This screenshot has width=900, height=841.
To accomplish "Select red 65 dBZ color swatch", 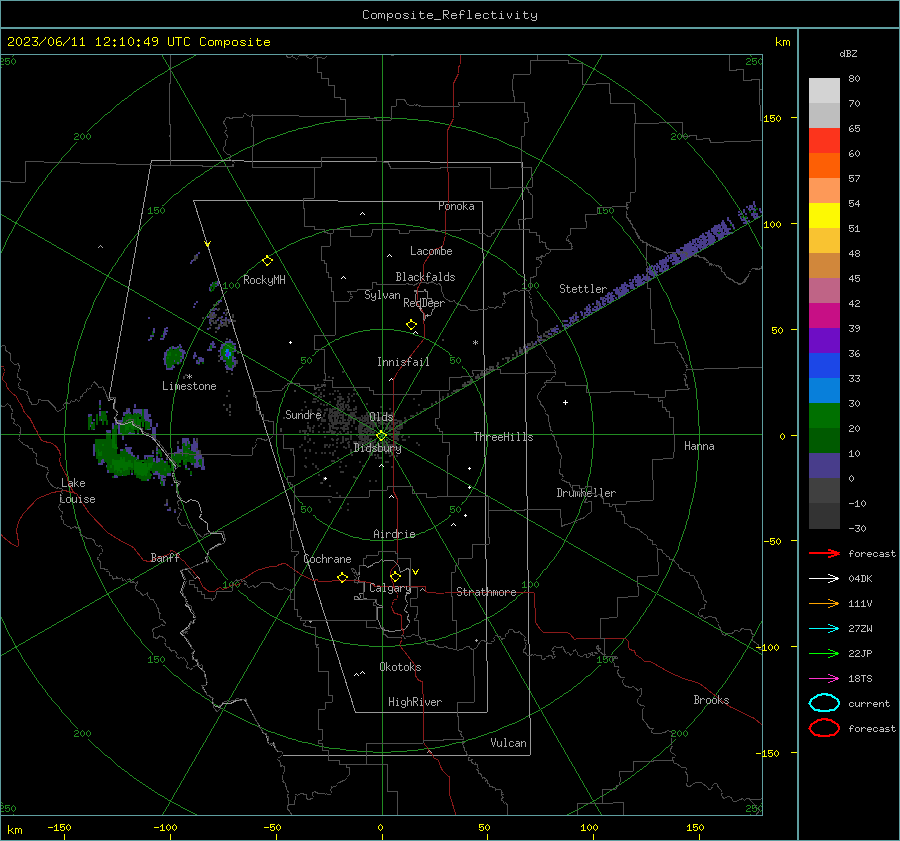I will click(824, 140).
